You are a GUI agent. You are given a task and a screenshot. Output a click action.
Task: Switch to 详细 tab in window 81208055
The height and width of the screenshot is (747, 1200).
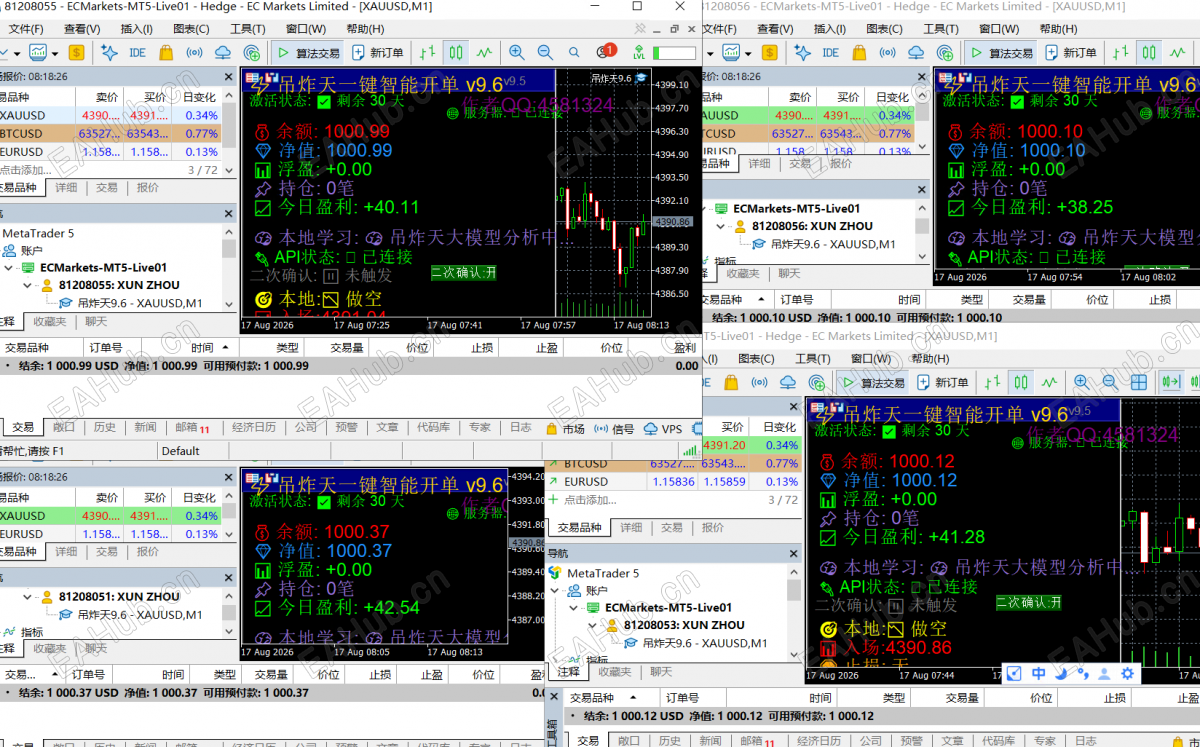(66, 187)
